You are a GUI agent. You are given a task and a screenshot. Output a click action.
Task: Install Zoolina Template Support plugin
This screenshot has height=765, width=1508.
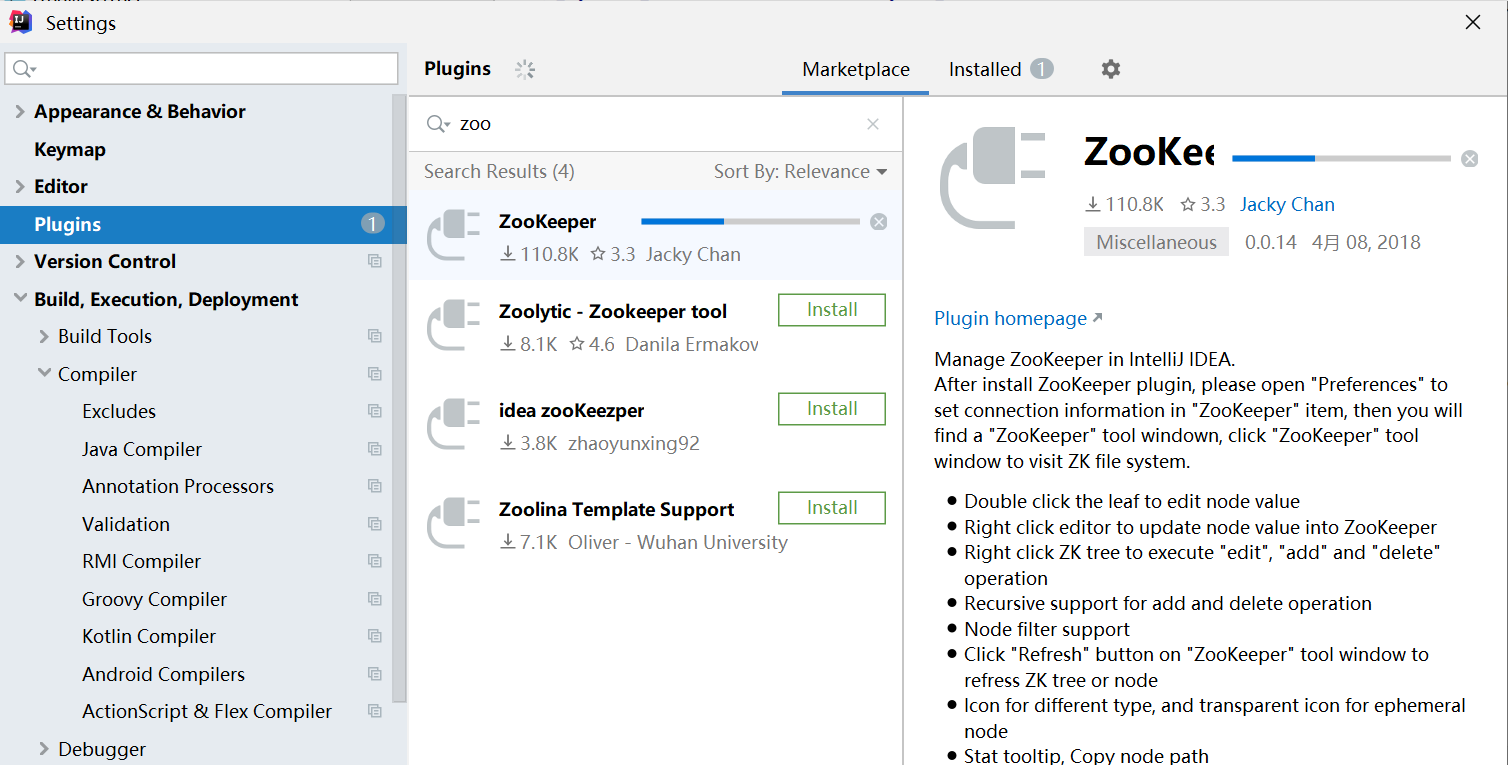(832, 508)
